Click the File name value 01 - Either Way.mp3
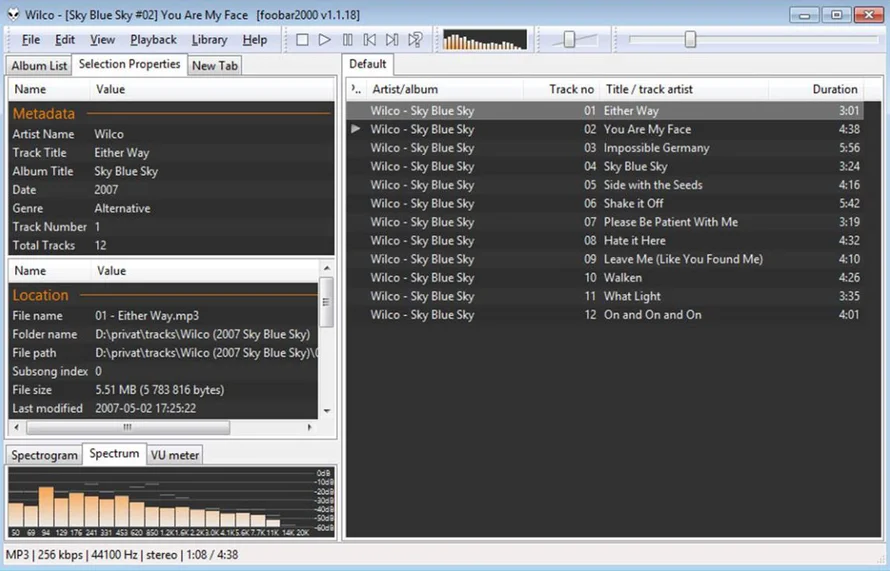The height and width of the screenshot is (571, 890). tap(147, 316)
